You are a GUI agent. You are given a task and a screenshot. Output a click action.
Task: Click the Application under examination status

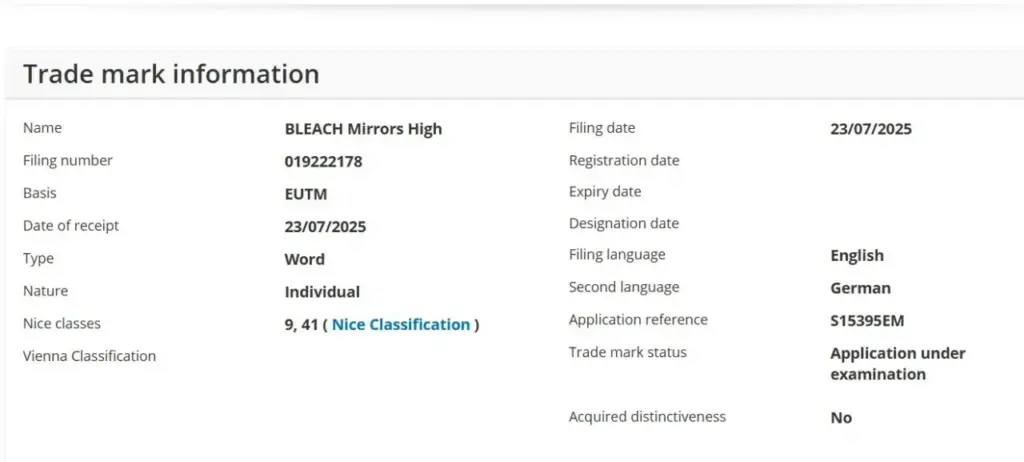click(x=897, y=364)
